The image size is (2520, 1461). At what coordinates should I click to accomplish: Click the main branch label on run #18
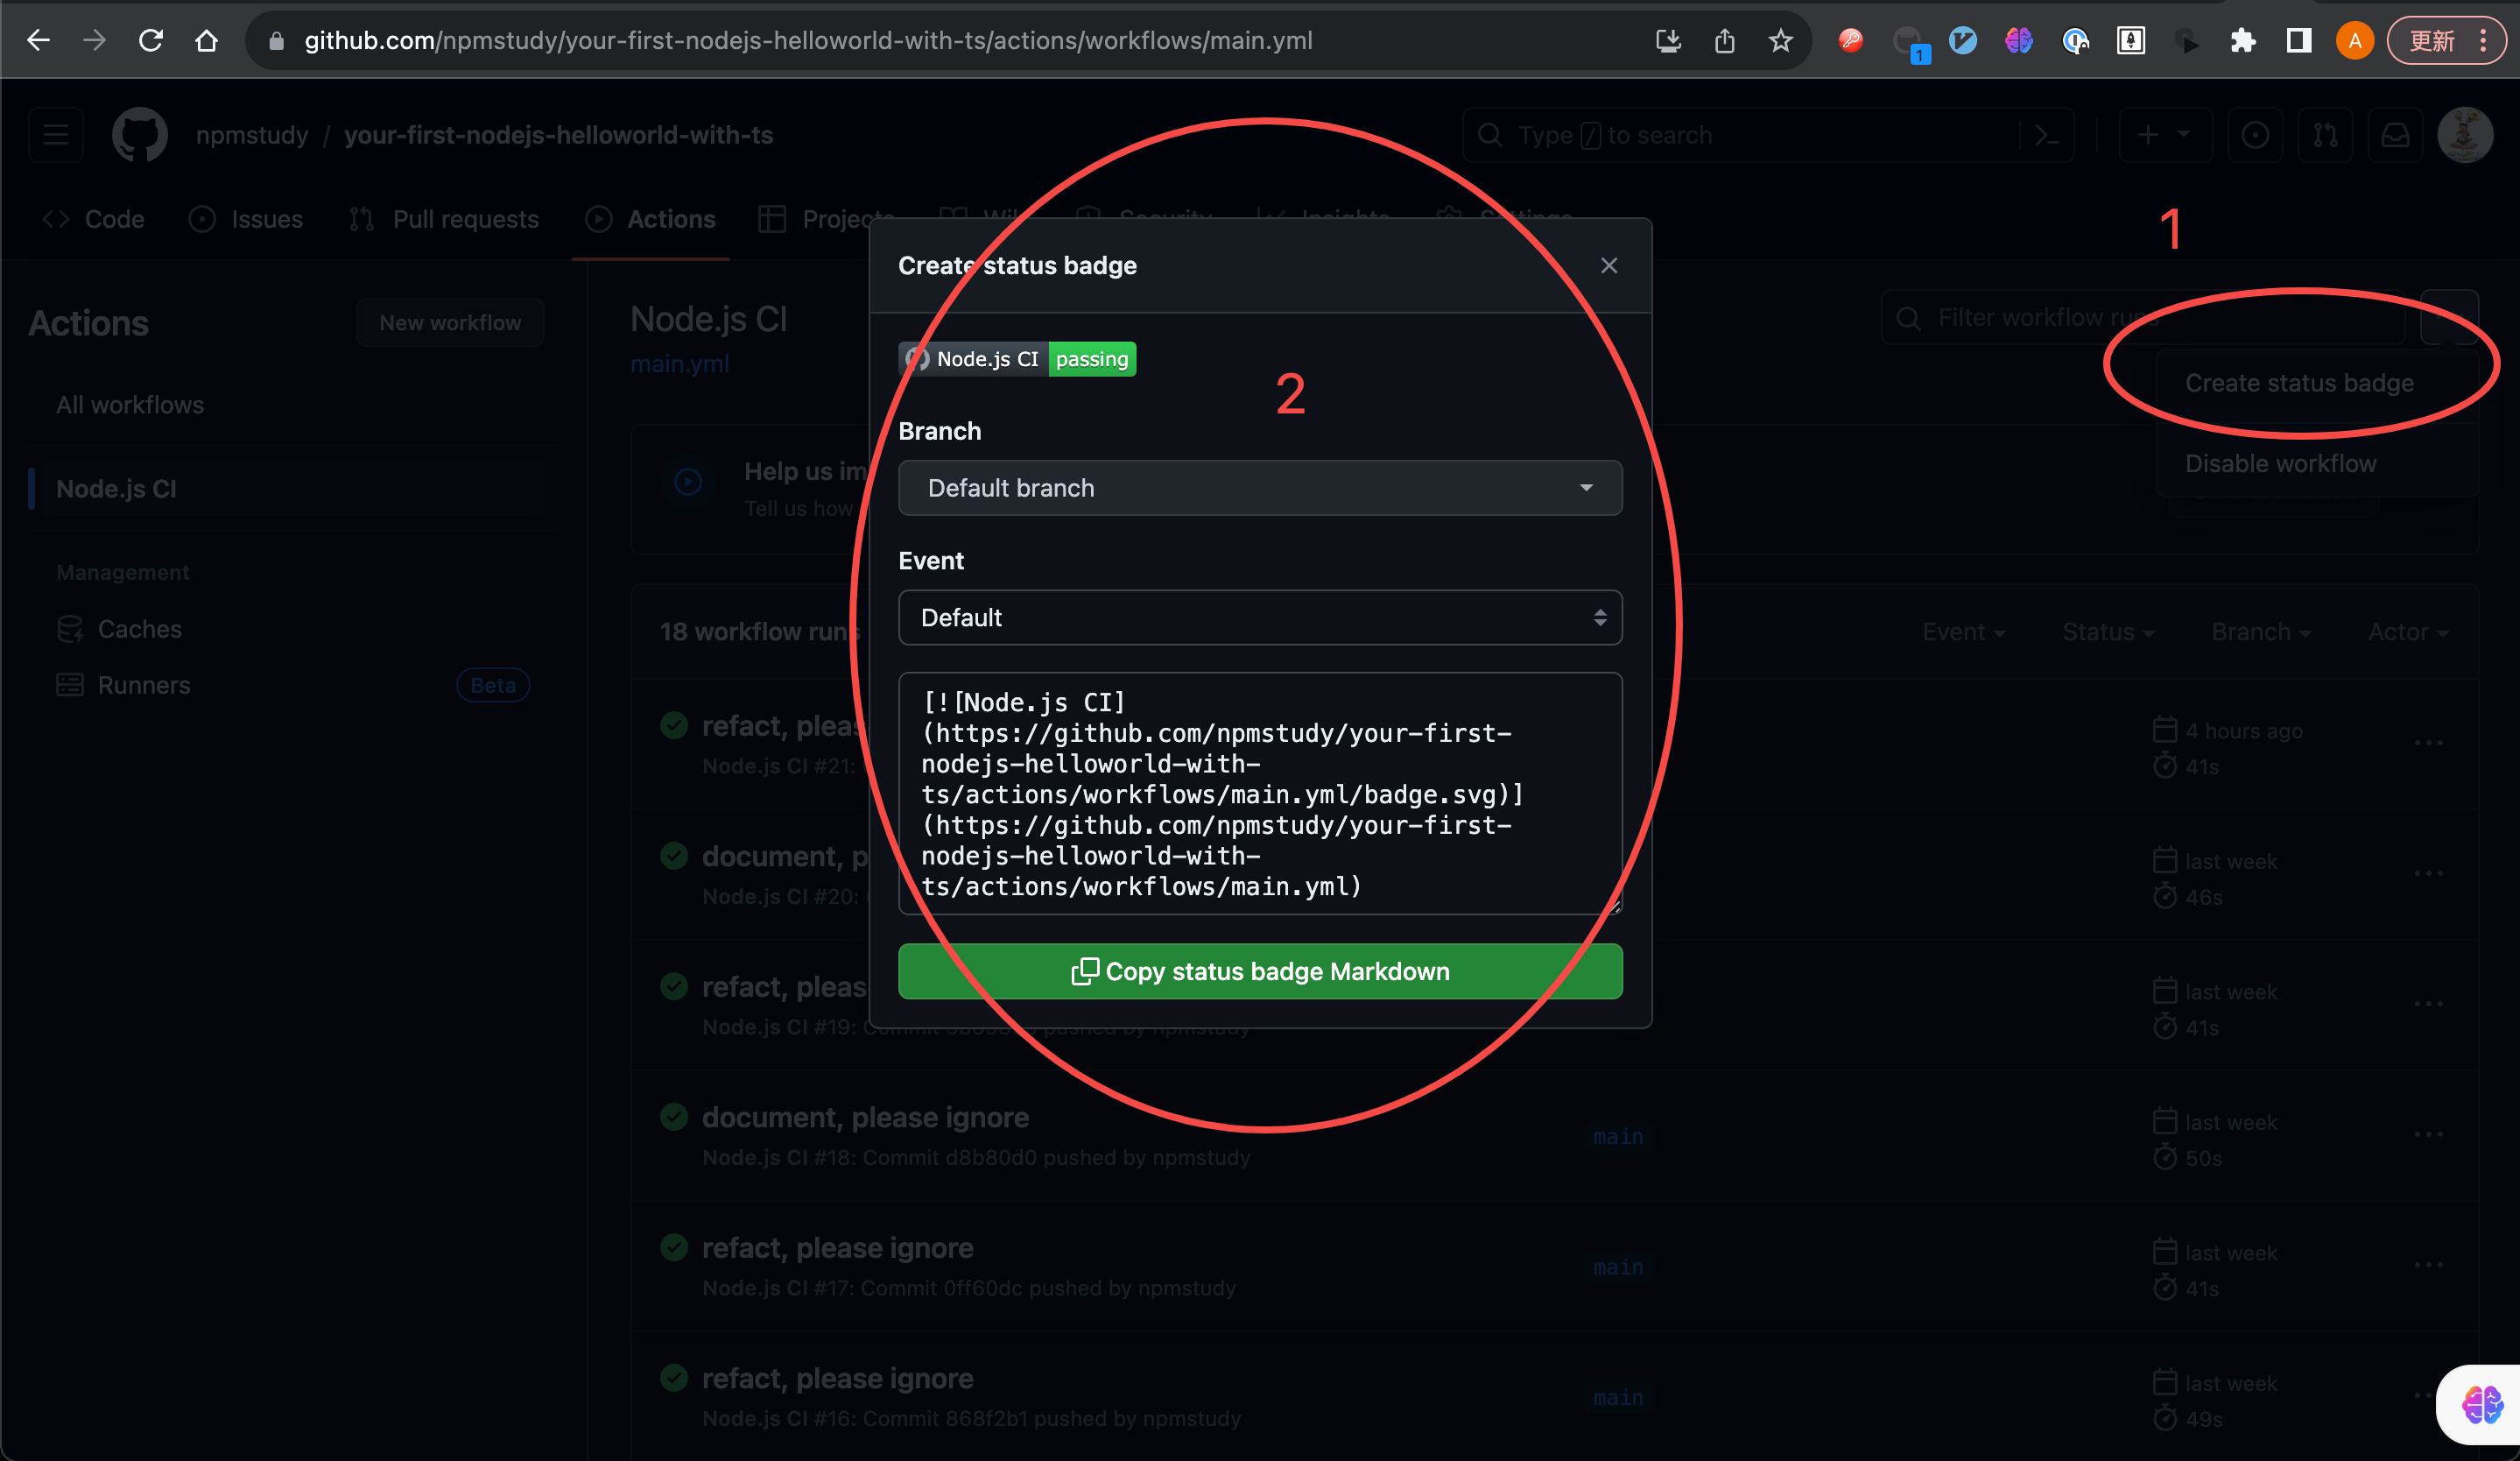tap(1618, 1137)
